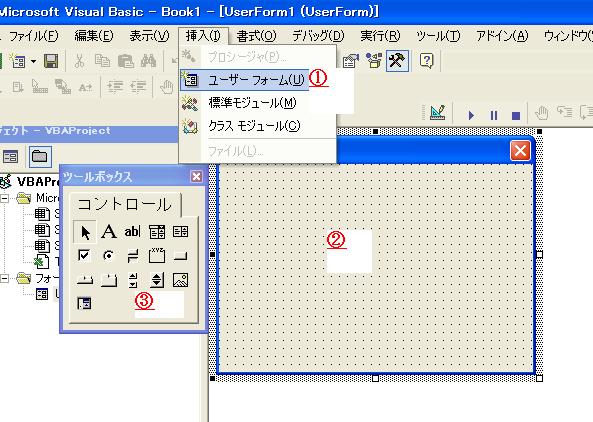Open the アドイン(A) menu
593x422 pixels.
[x=502, y=36]
